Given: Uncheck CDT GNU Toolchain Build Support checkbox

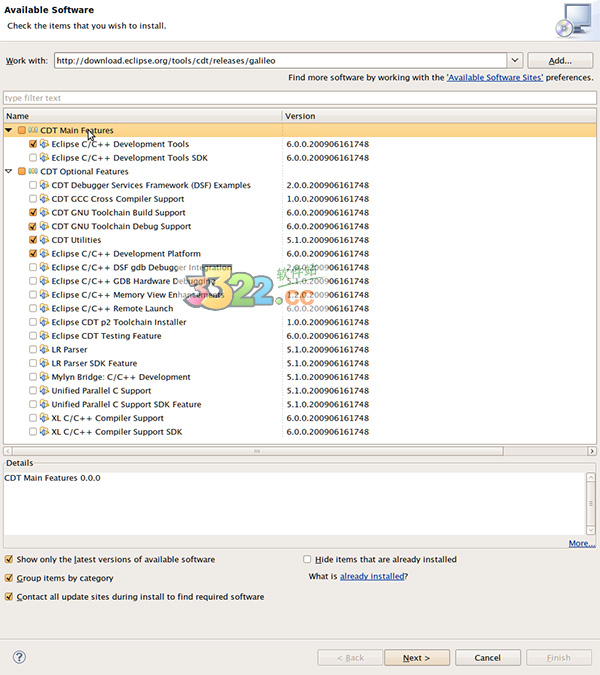Looking at the screenshot, I should [x=33, y=213].
